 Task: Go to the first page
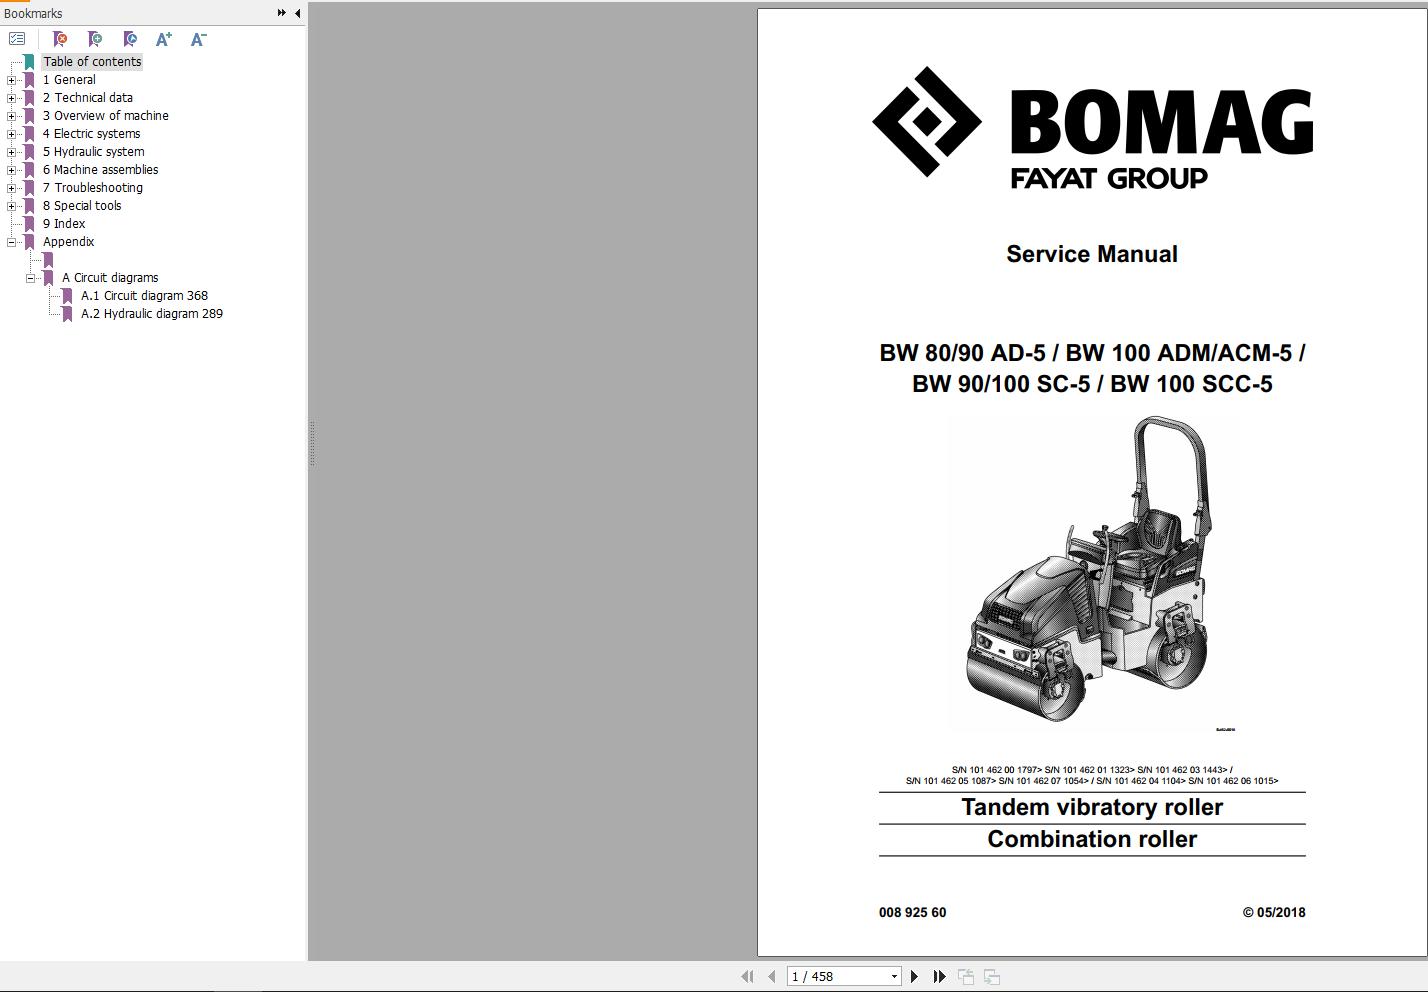click(x=746, y=976)
